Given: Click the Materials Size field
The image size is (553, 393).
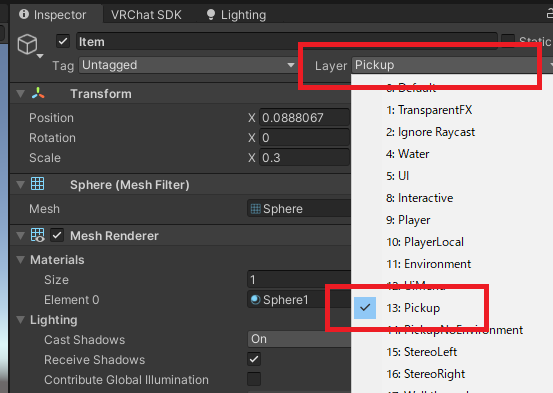Looking at the screenshot, I should pyautogui.click(x=299, y=280).
